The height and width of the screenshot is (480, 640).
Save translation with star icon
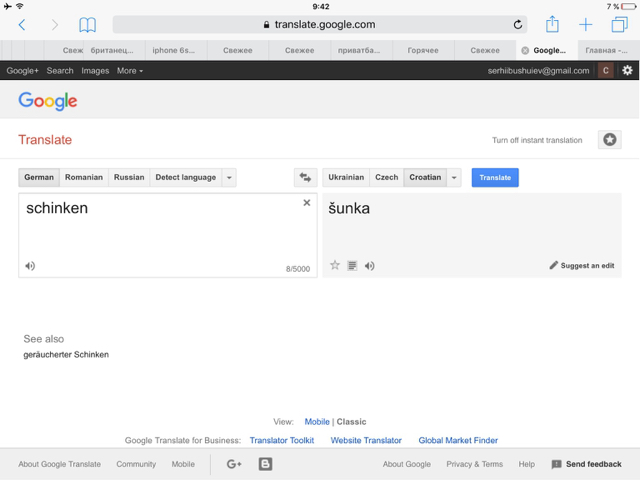click(x=335, y=265)
